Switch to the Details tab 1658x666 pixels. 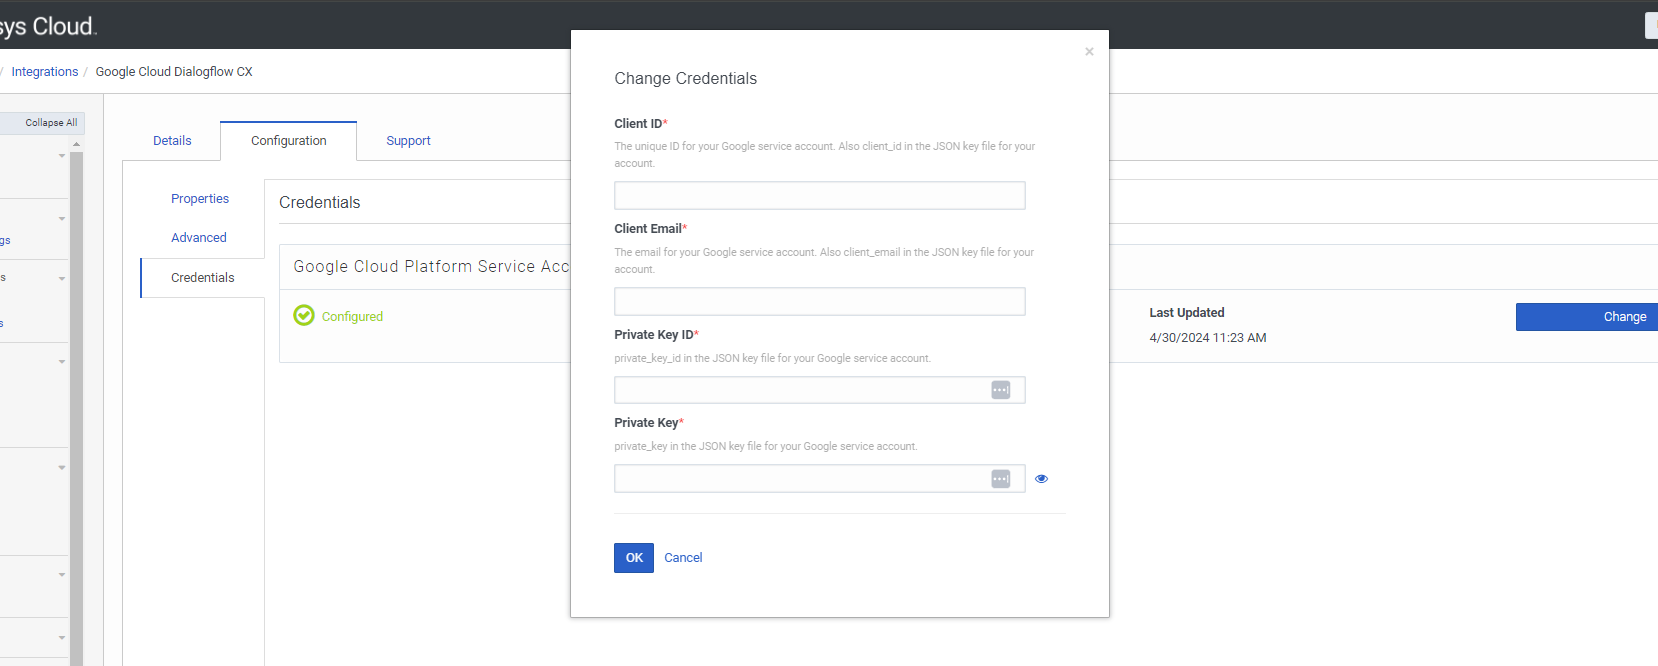click(x=172, y=141)
